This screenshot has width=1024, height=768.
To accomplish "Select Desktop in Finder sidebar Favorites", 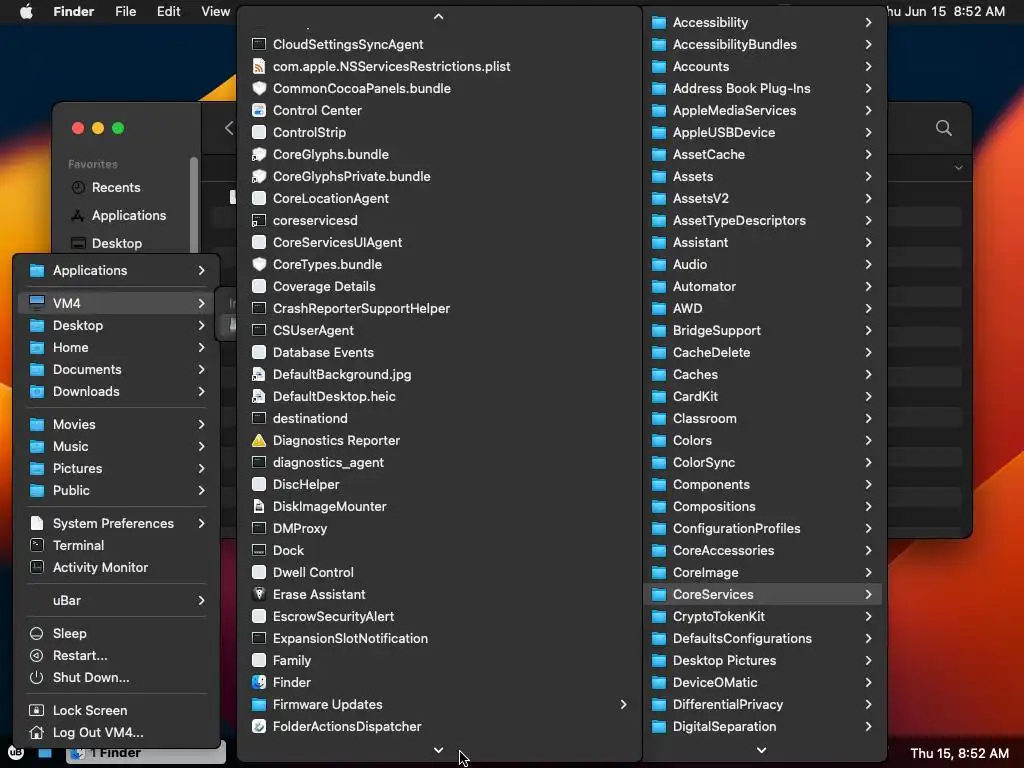I will [x=116, y=243].
